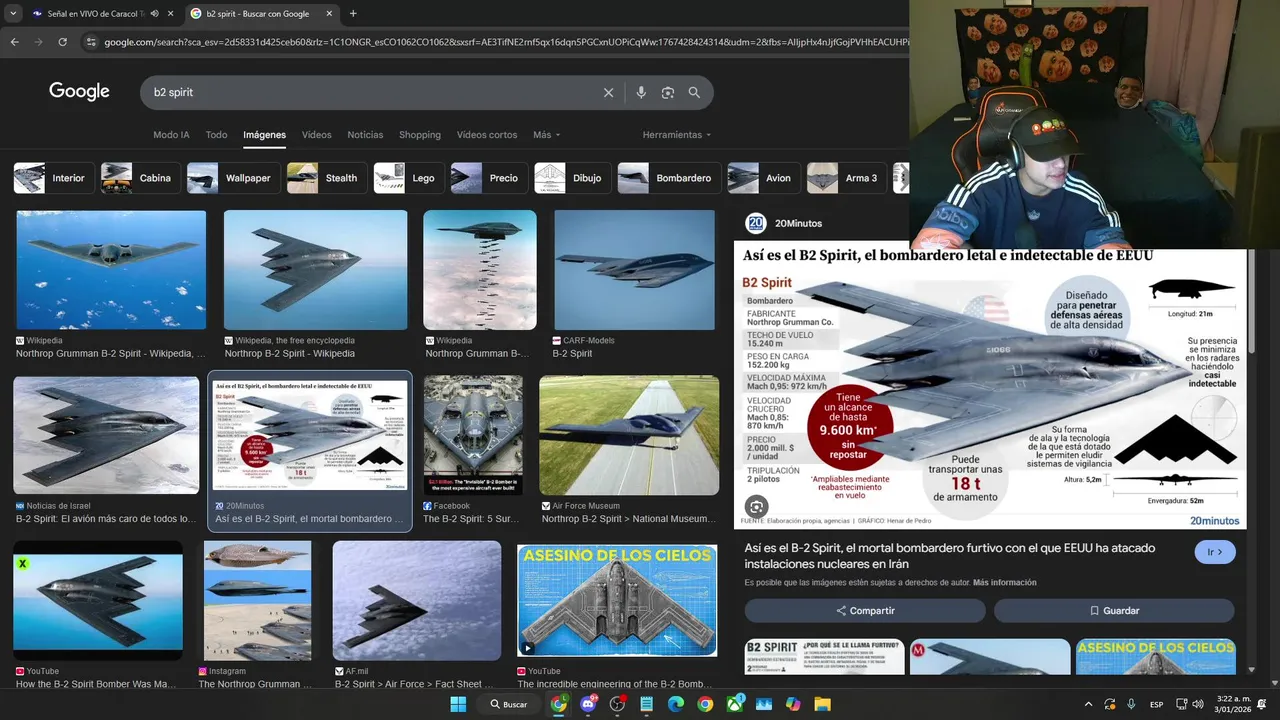The image size is (1280, 720).
Task: Expand the Herramientas dropdown
Action: click(677, 135)
